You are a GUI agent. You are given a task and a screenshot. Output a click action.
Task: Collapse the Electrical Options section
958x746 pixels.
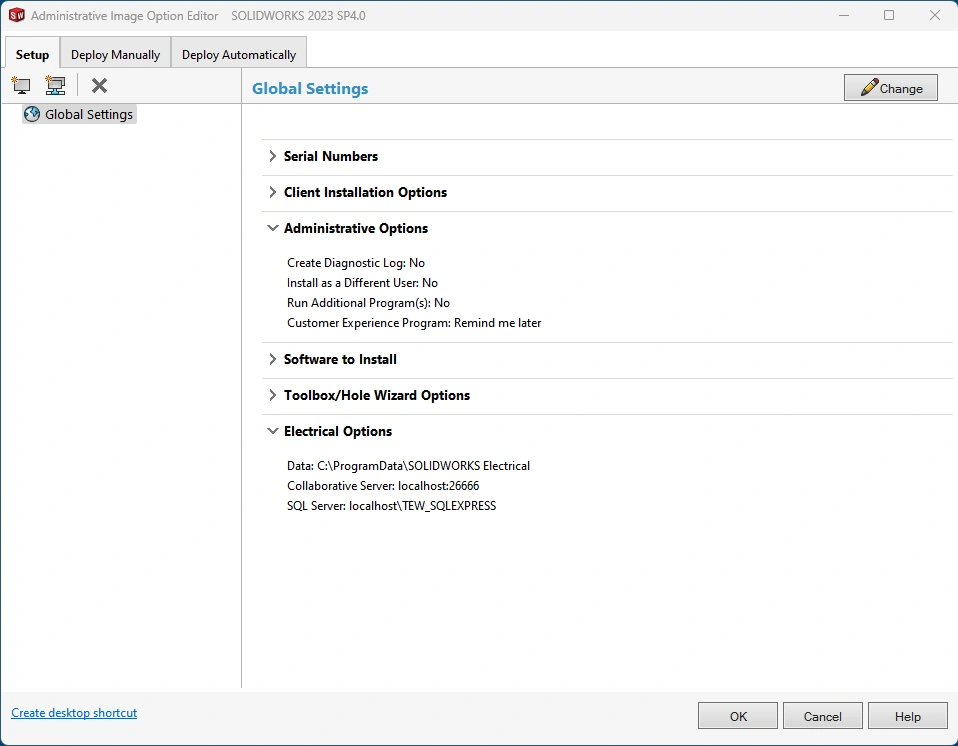[x=273, y=431]
